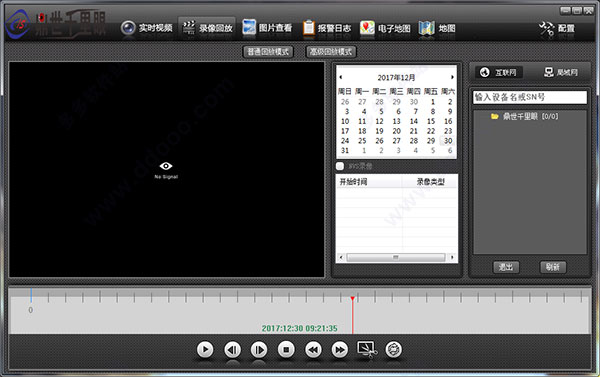Click the red timeline position marker

[x=352, y=315]
